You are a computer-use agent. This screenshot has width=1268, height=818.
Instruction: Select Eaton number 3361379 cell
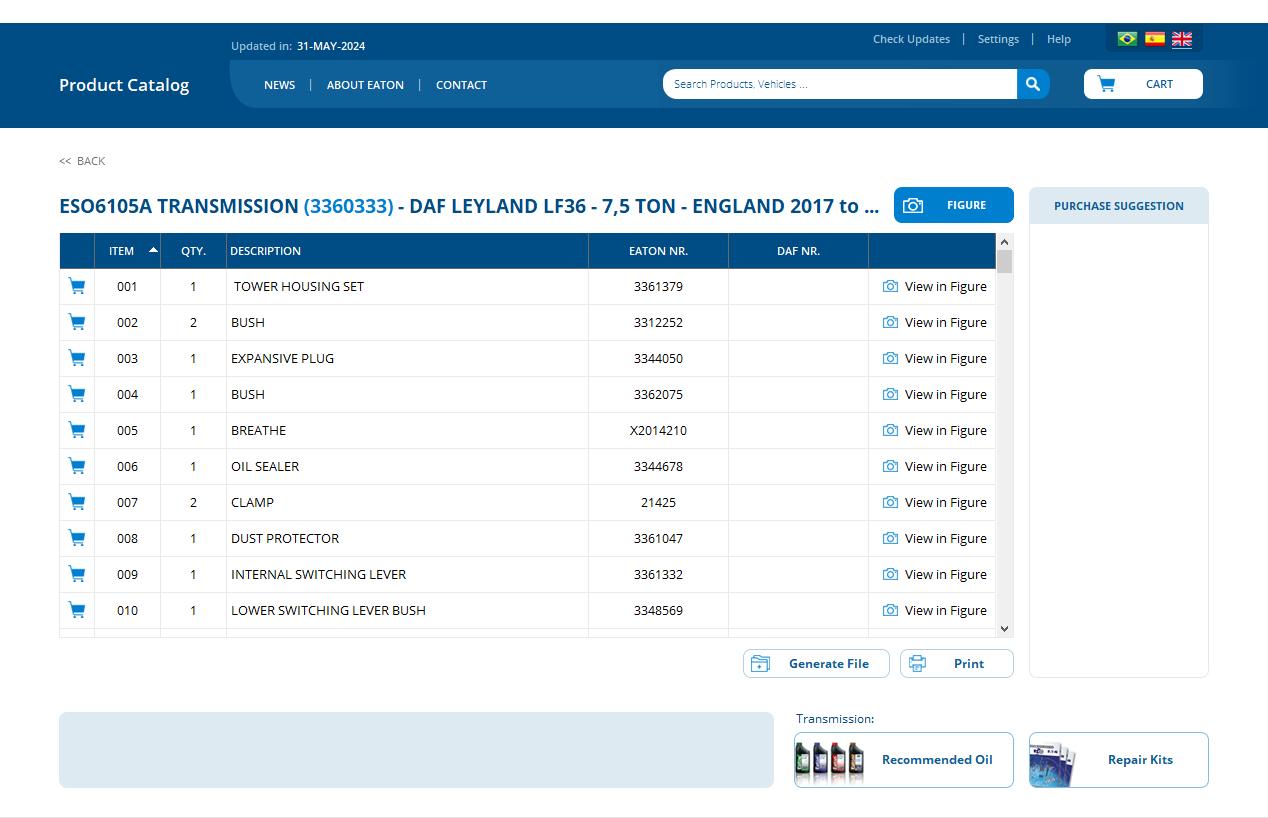coord(658,286)
